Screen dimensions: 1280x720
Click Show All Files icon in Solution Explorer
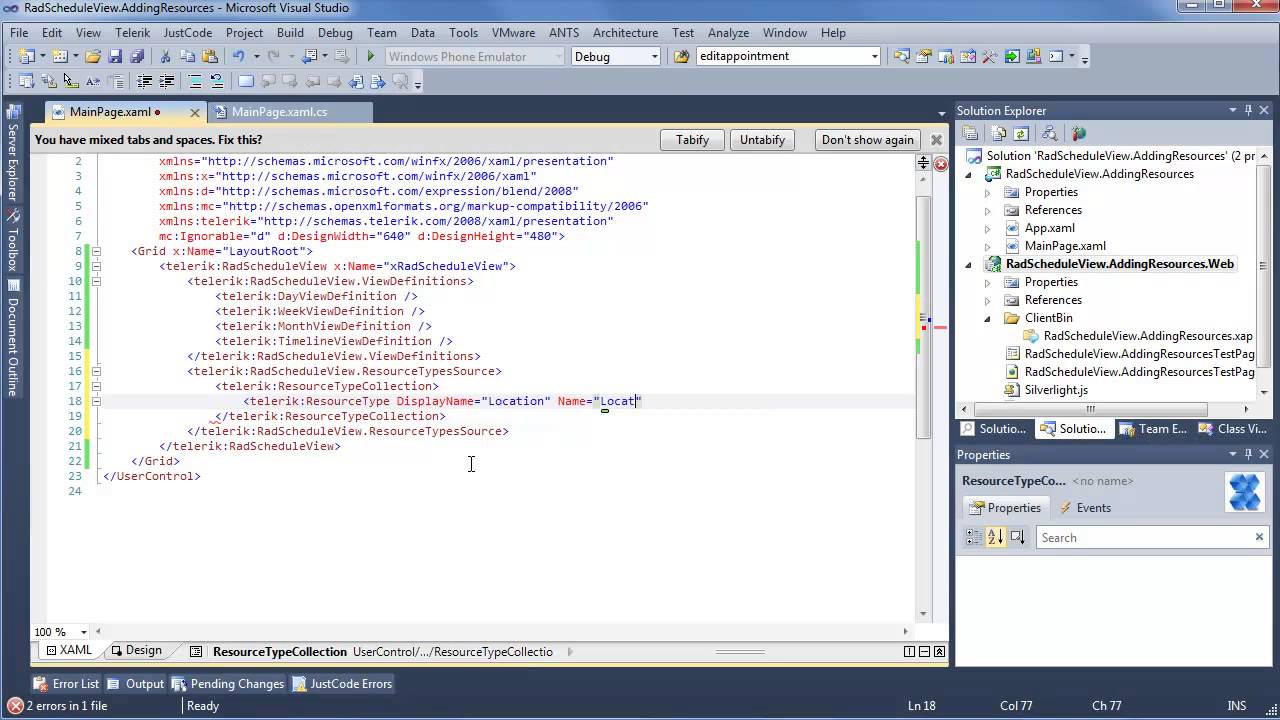coord(999,133)
